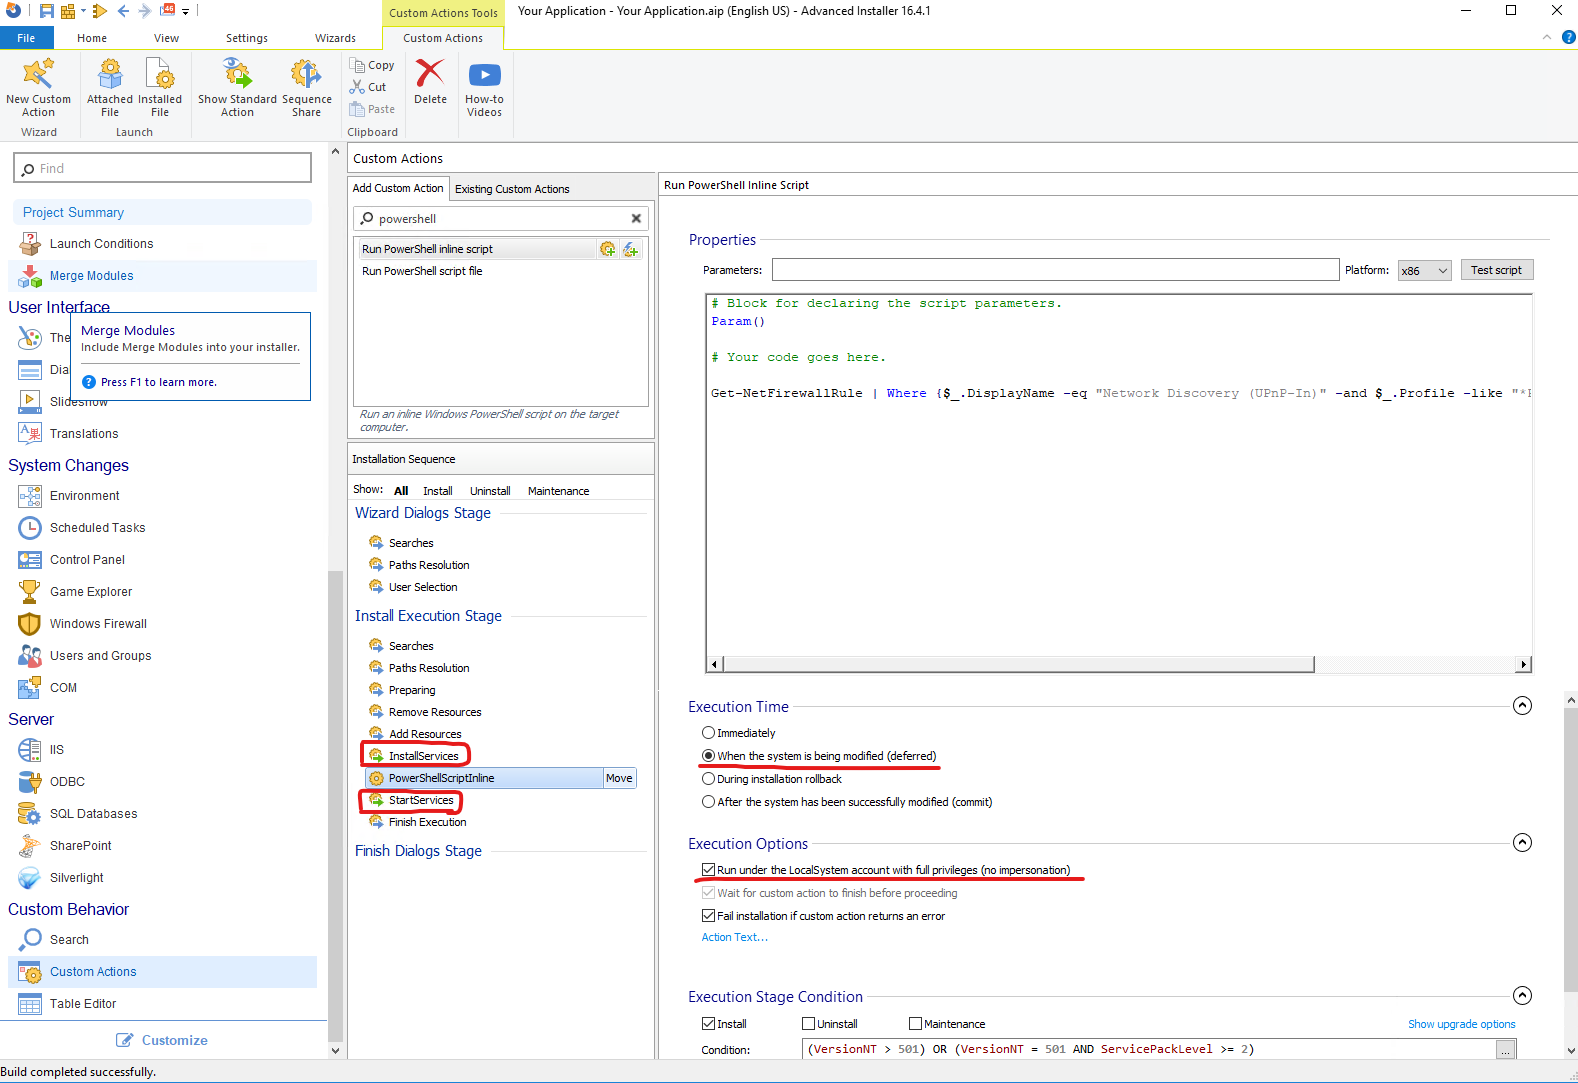Clear the powershell search text
The height and width of the screenshot is (1083, 1578).
[x=636, y=218]
